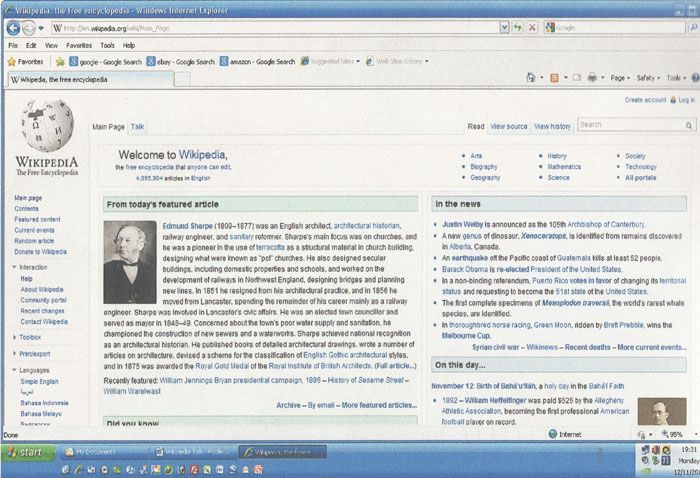Open the amazon - Google Search favorite
Screen dimensions: 700x478
coord(258,62)
